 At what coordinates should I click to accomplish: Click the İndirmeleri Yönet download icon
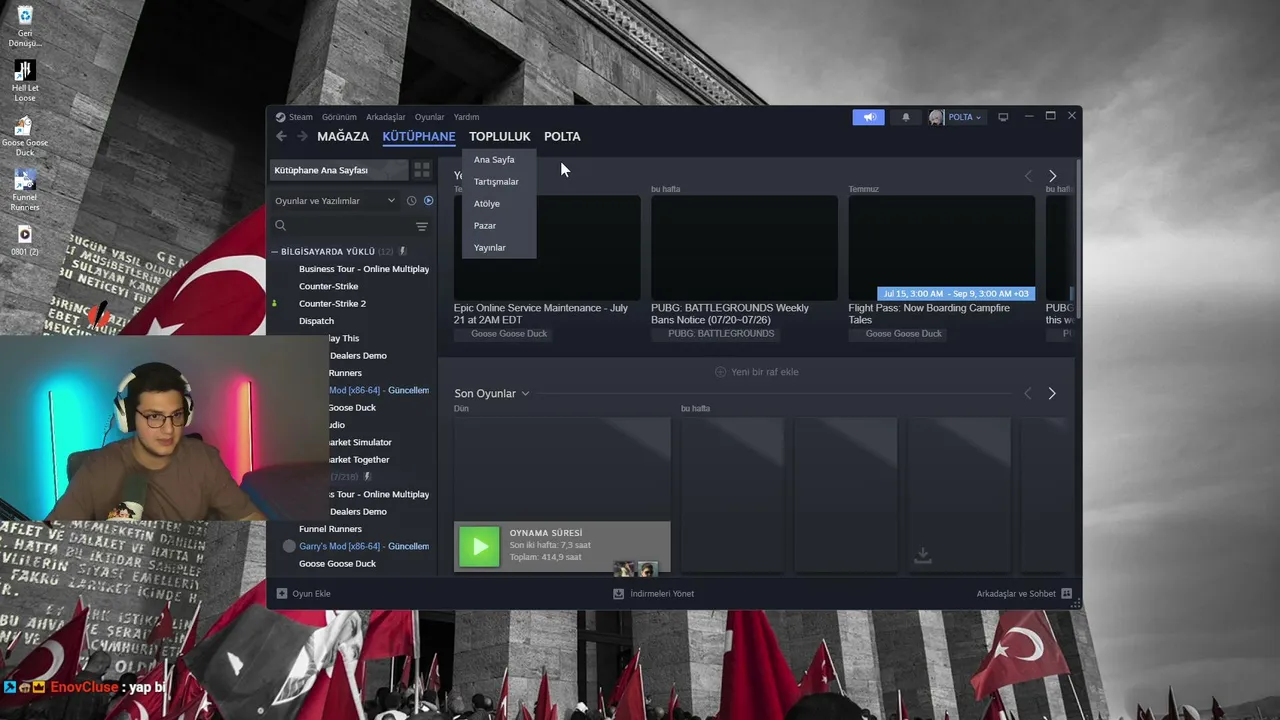[619, 594]
